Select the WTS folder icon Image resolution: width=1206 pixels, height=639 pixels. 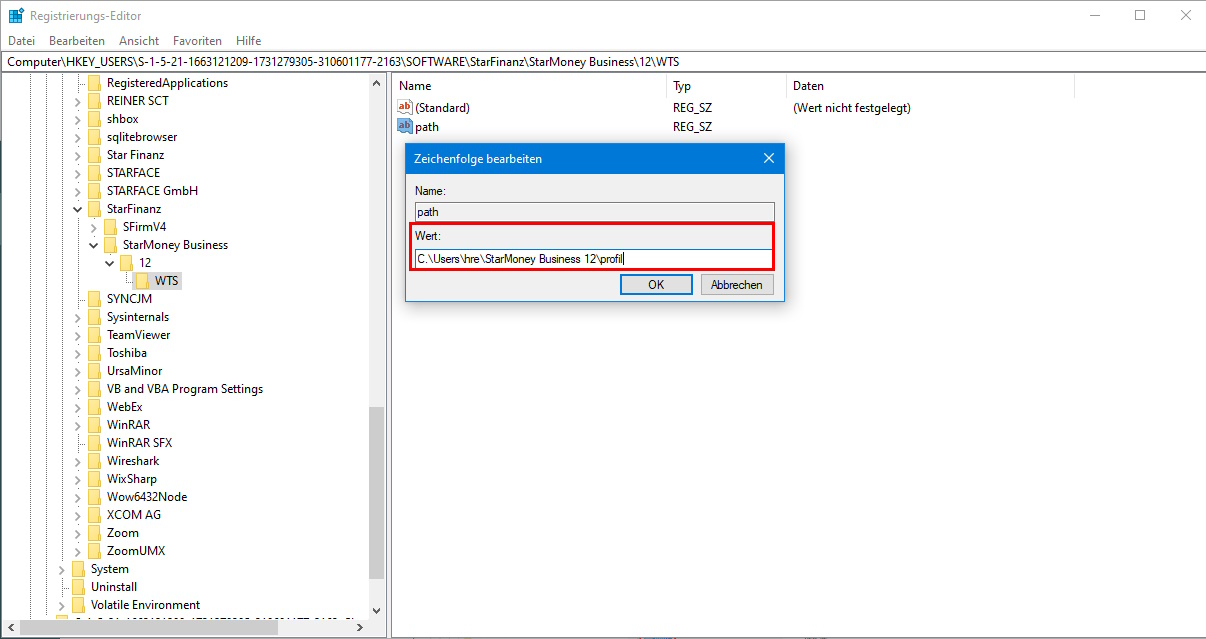[x=143, y=281]
